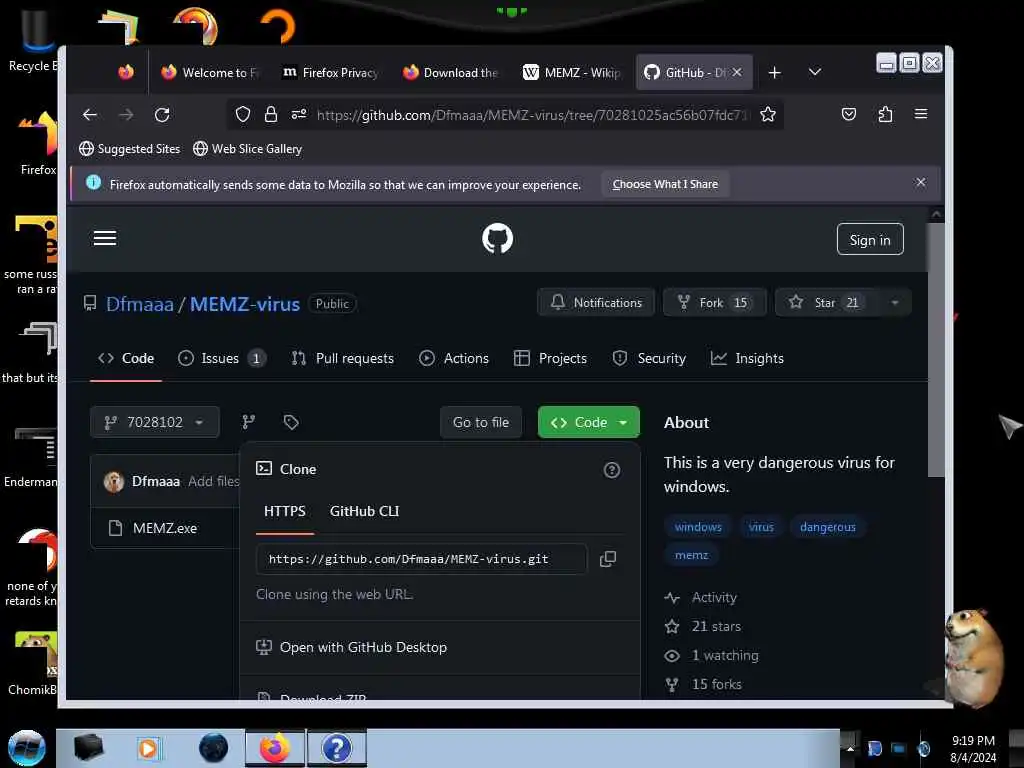Open the Recycle Bin desktop icon

[34, 40]
